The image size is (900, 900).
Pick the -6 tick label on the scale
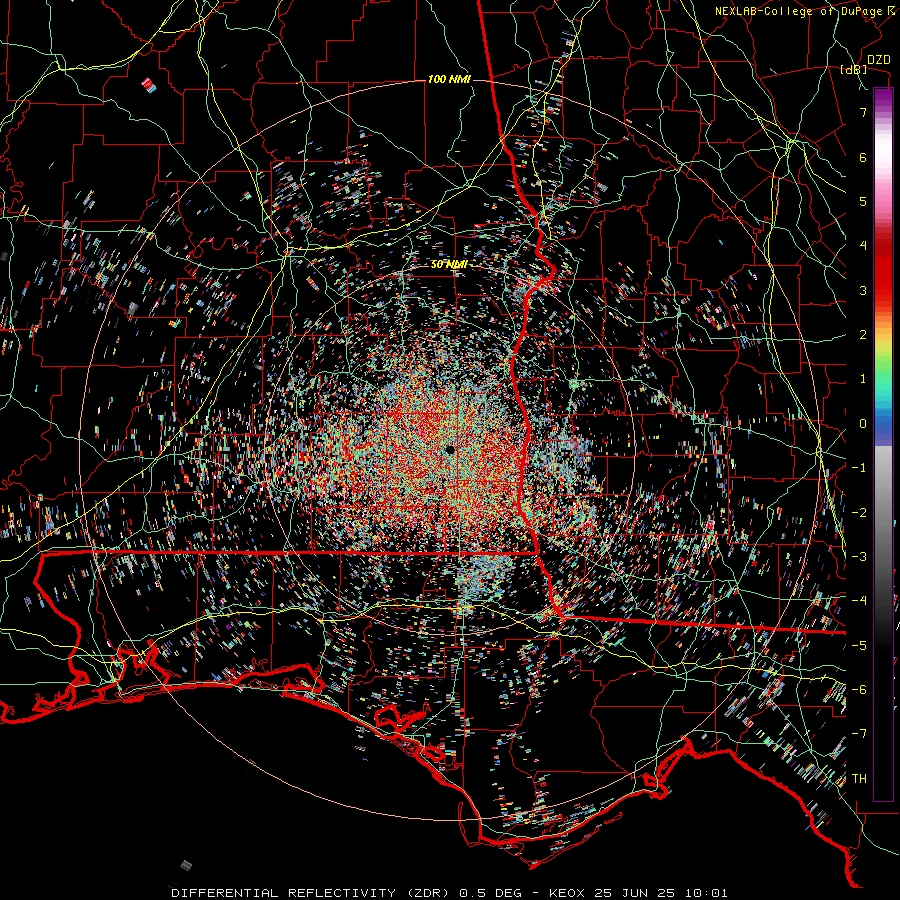point(859,689)
